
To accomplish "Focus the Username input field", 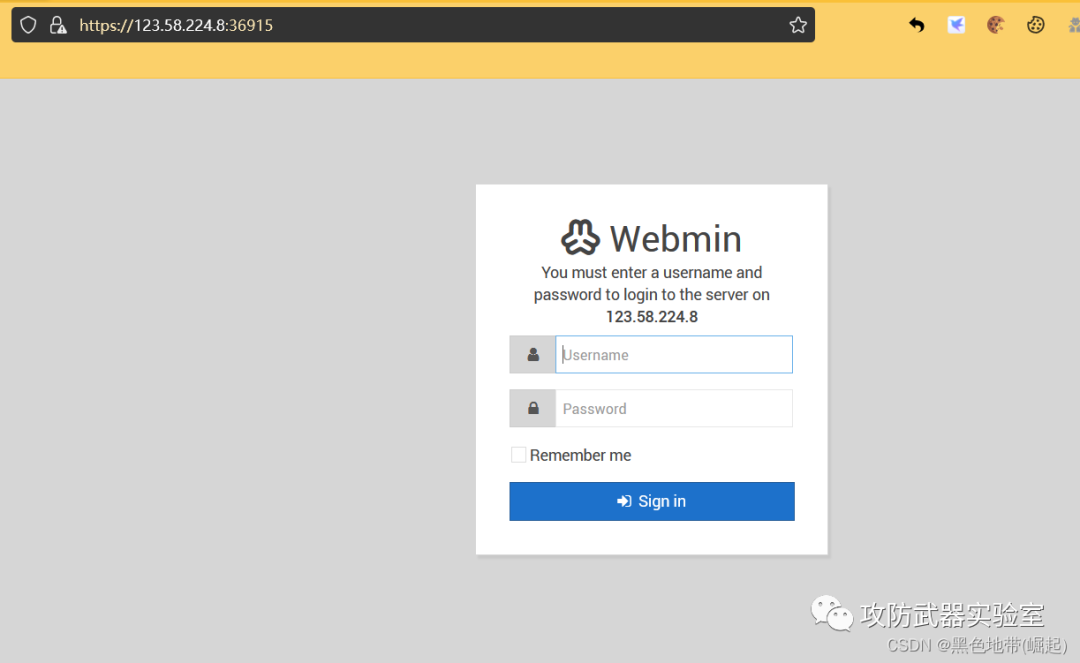I will click(x=674, y=355).
